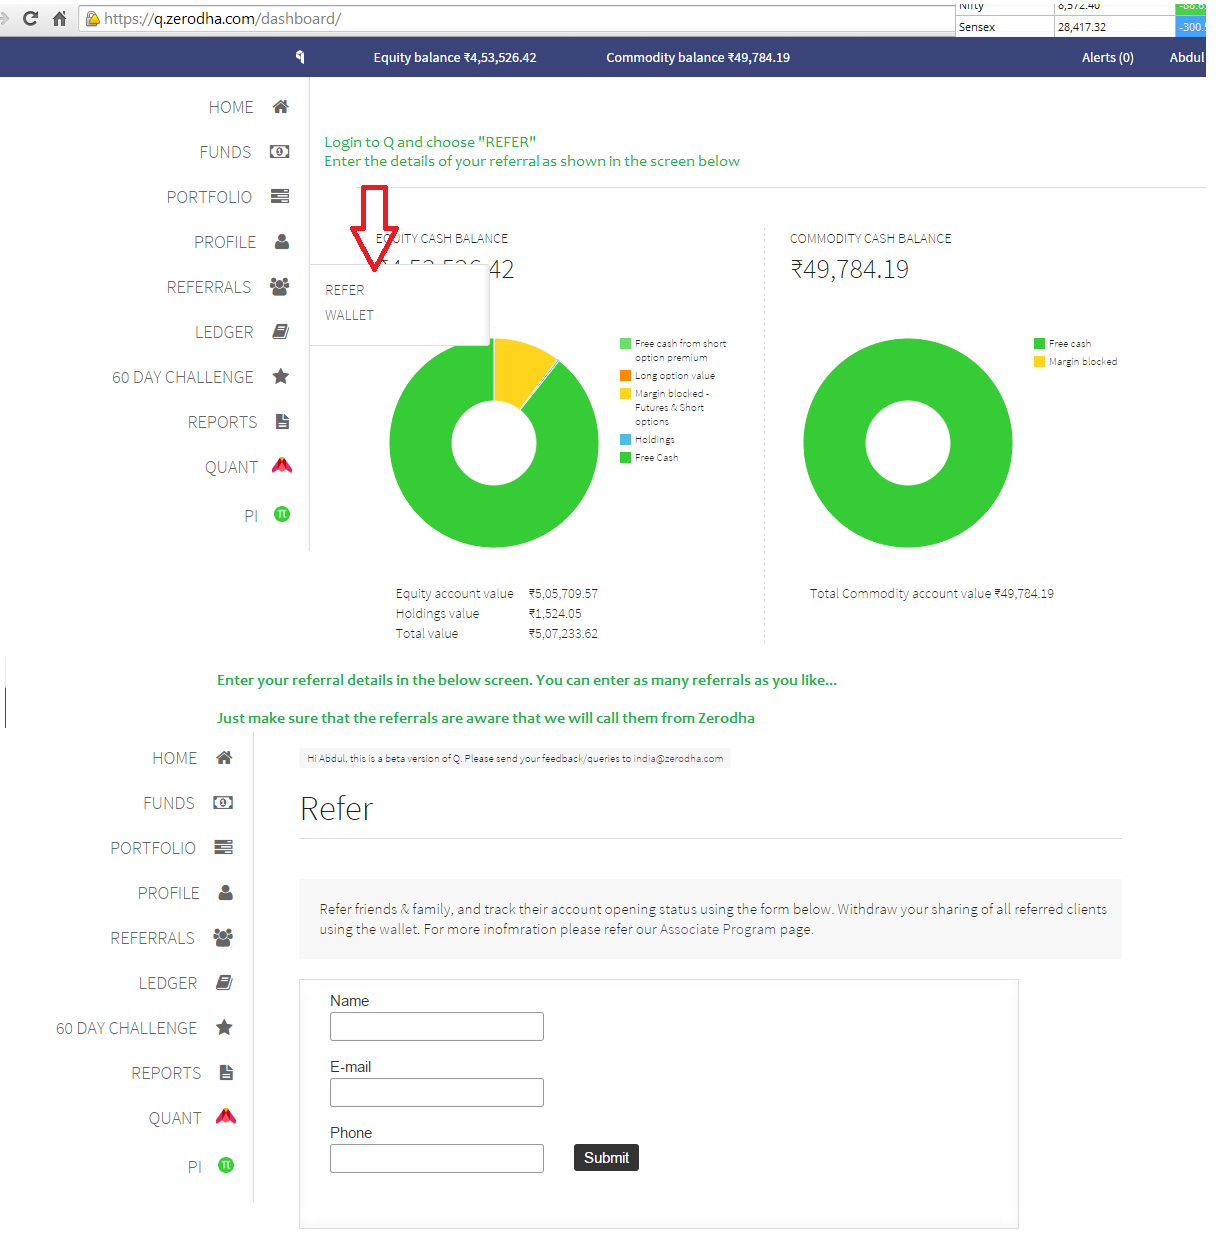Click the Total Commodity account value line
The image size is (1228, 1259).
click(932, 593)
